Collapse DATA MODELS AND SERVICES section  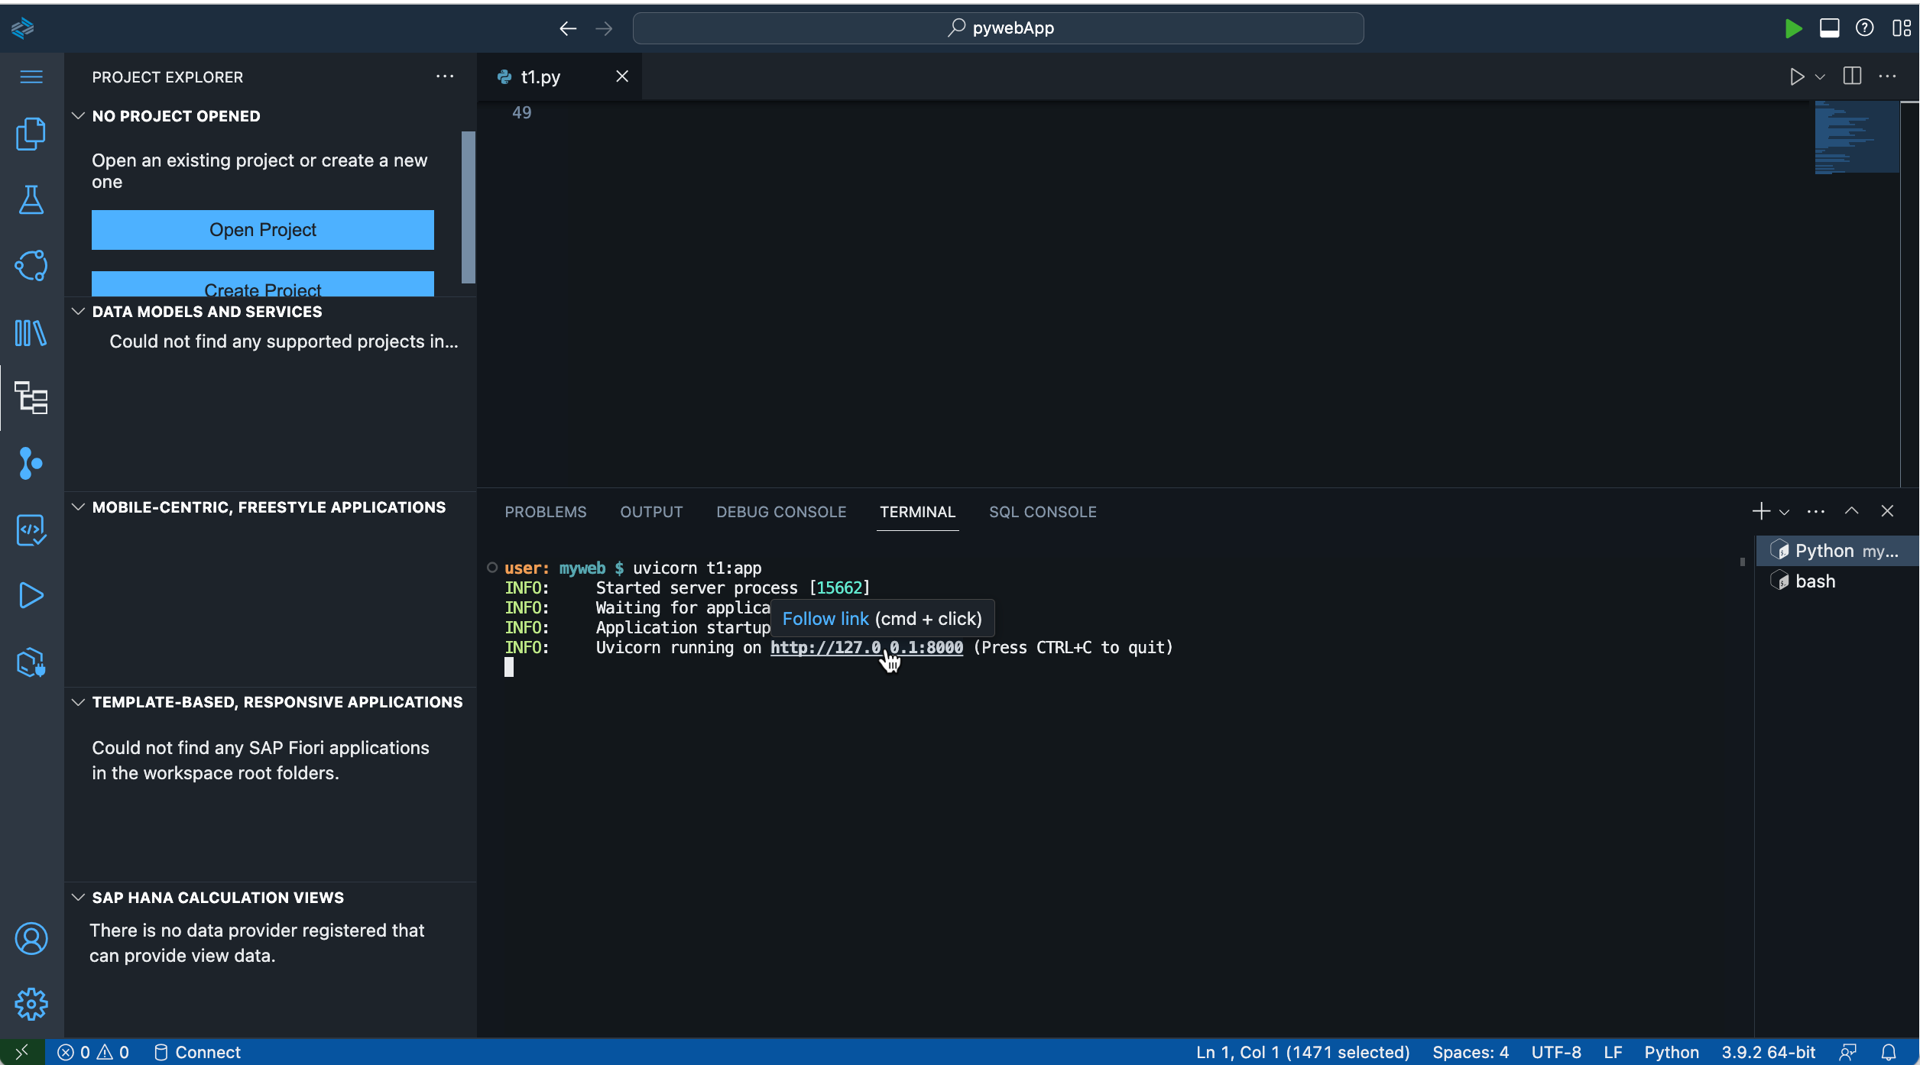[79, 311]
